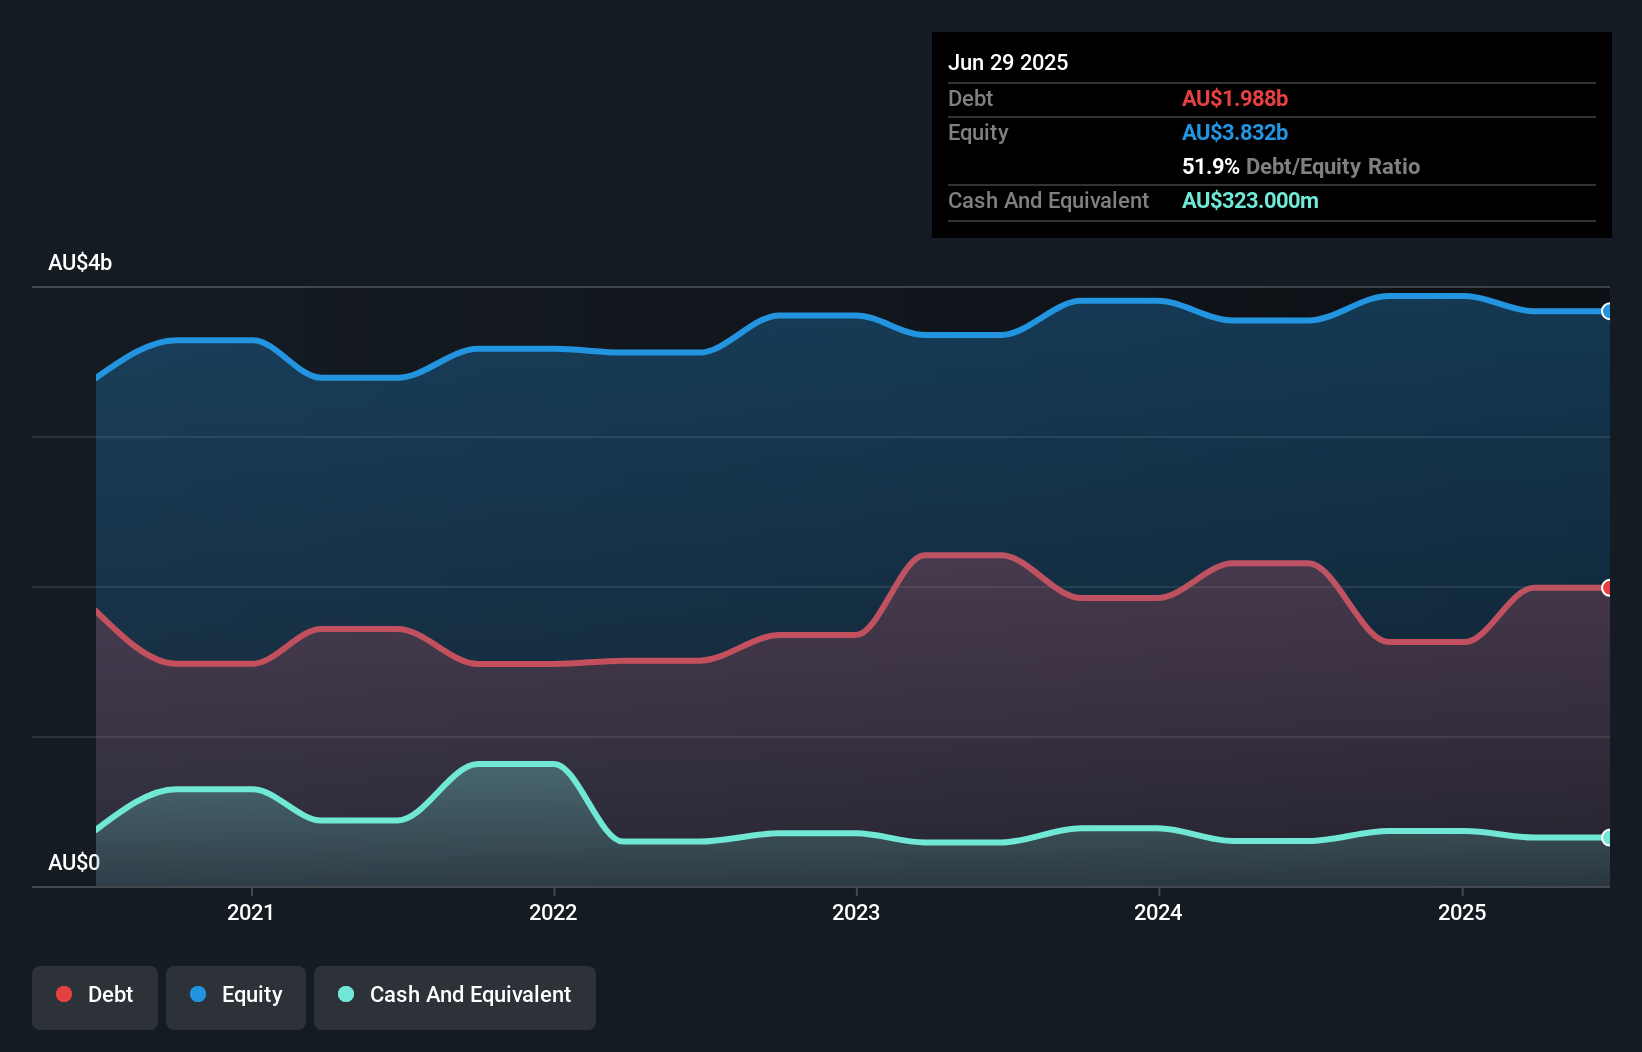This screenshot has width=1642, height=1052.
Task: Select the Equity endpoint marker on the chart
Action: tap(1608, 311)
